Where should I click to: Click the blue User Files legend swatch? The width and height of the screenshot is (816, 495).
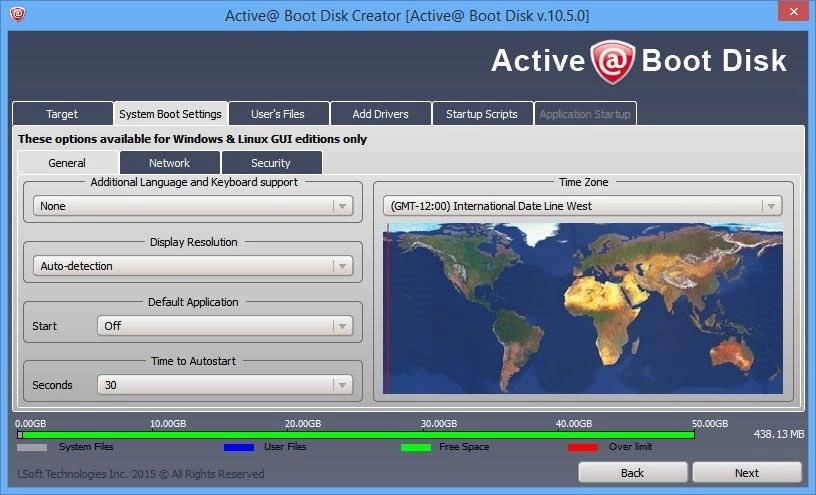239,447
